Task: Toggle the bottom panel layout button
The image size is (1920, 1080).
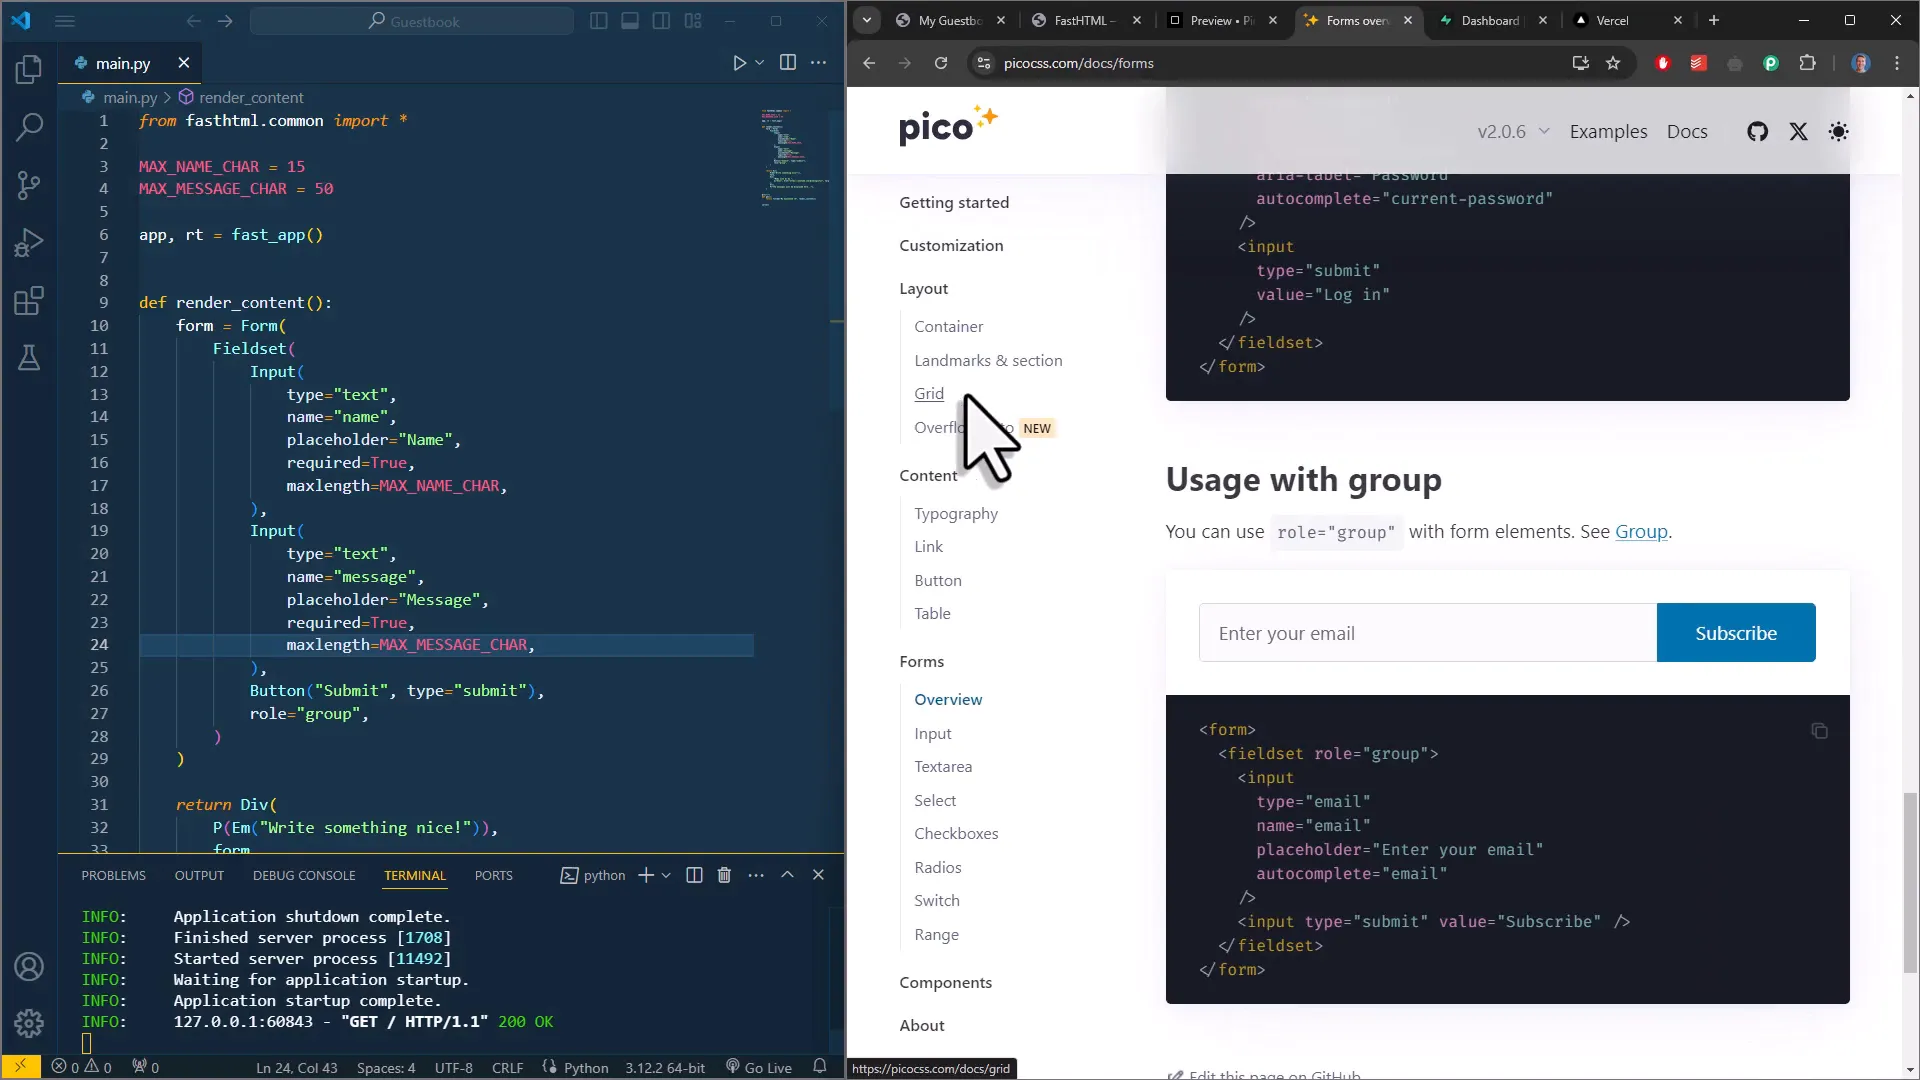Action: coord(630,21)
